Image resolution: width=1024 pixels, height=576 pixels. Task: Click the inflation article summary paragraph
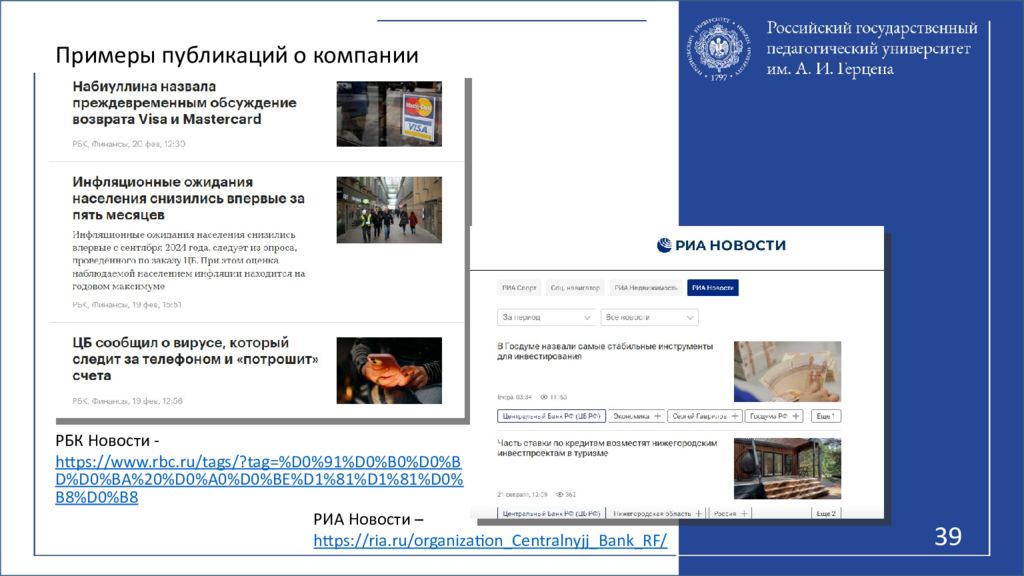click(x=189, y=260)
